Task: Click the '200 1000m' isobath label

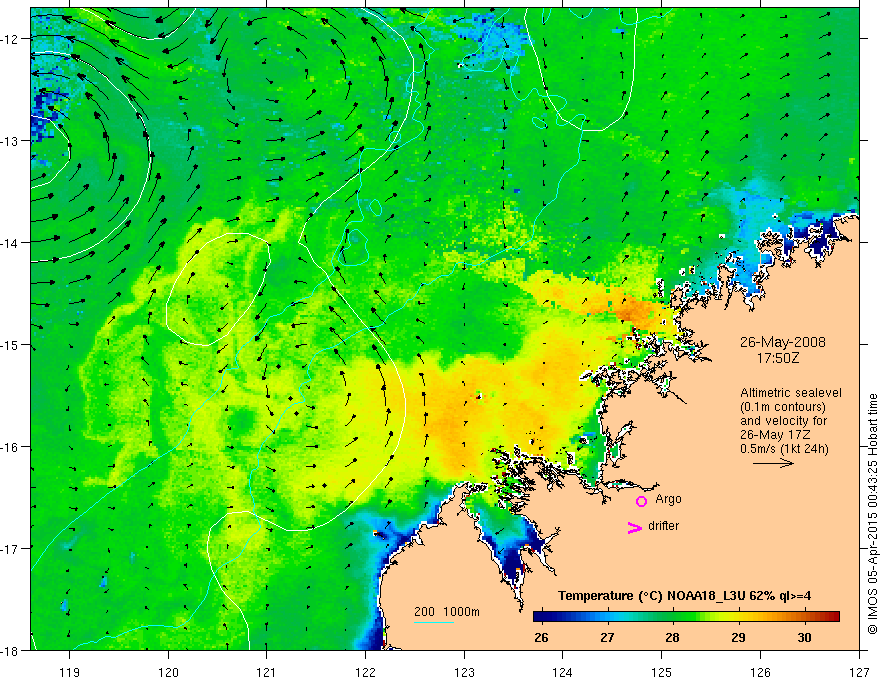Action: pyautogui.click(x=447, y=612)
